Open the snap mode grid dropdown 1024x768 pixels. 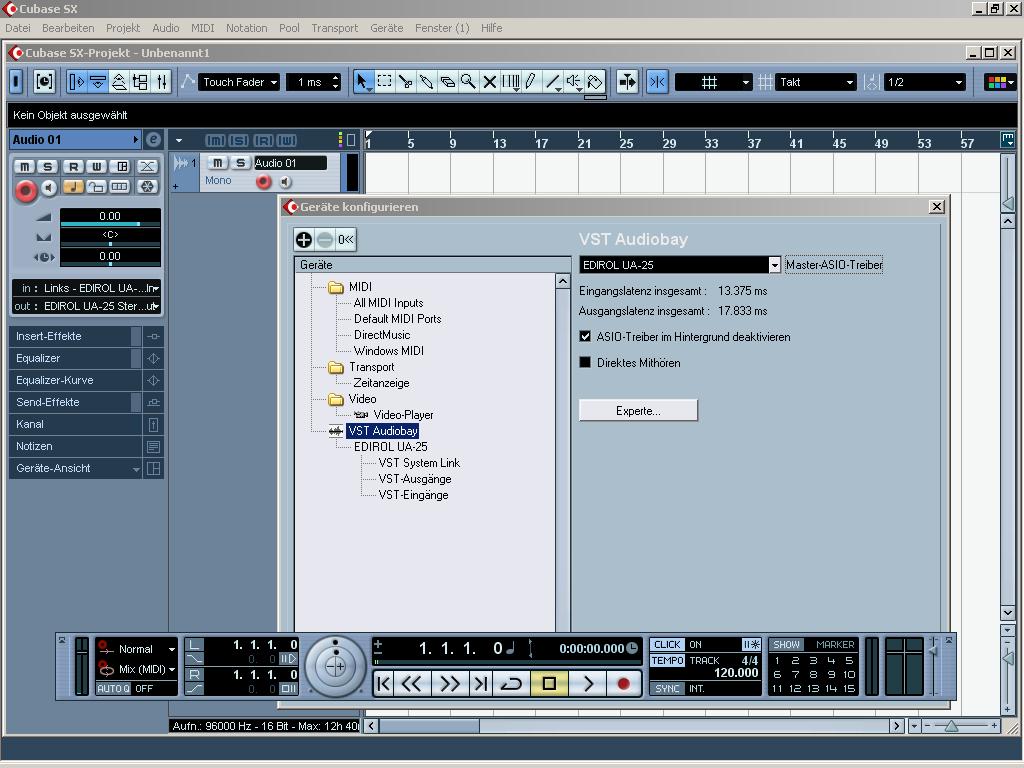point(714,82)
